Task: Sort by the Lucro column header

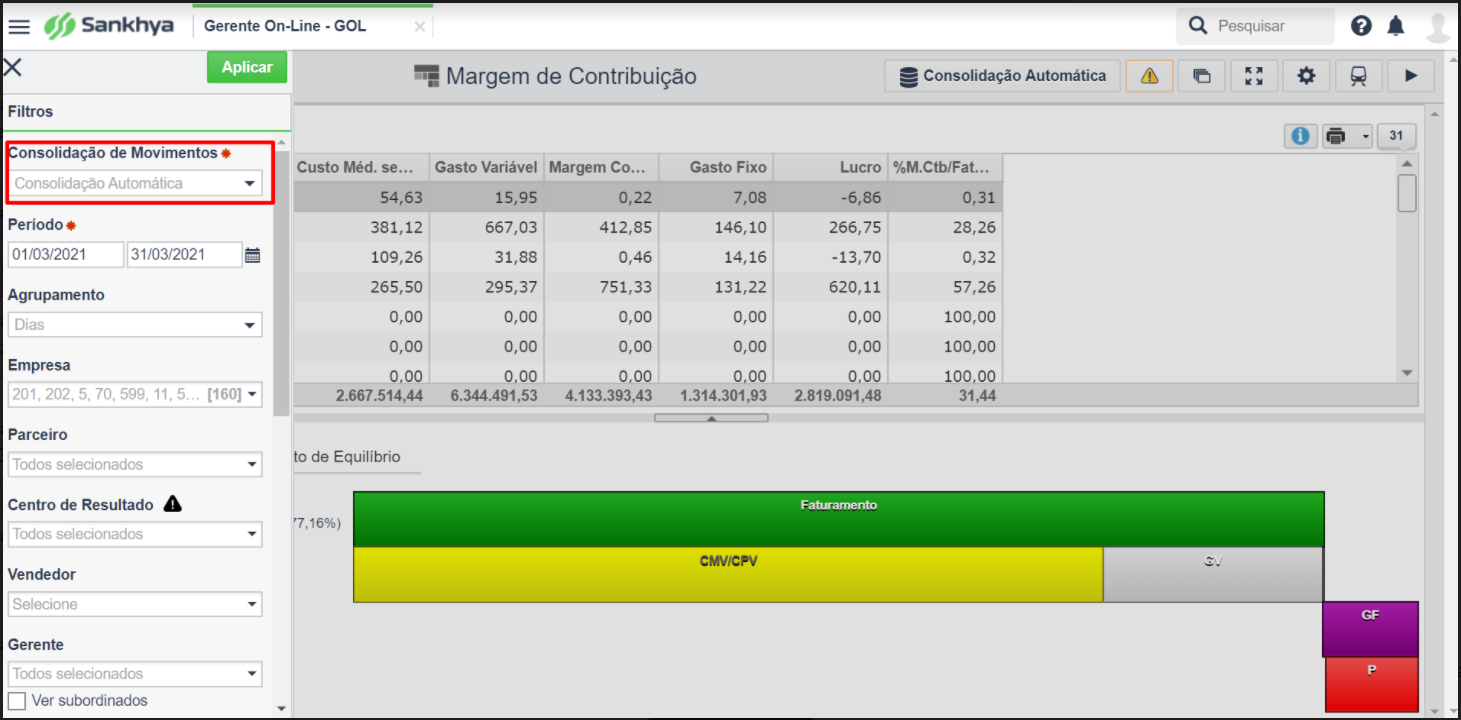Action: click(x=830, y=167)
